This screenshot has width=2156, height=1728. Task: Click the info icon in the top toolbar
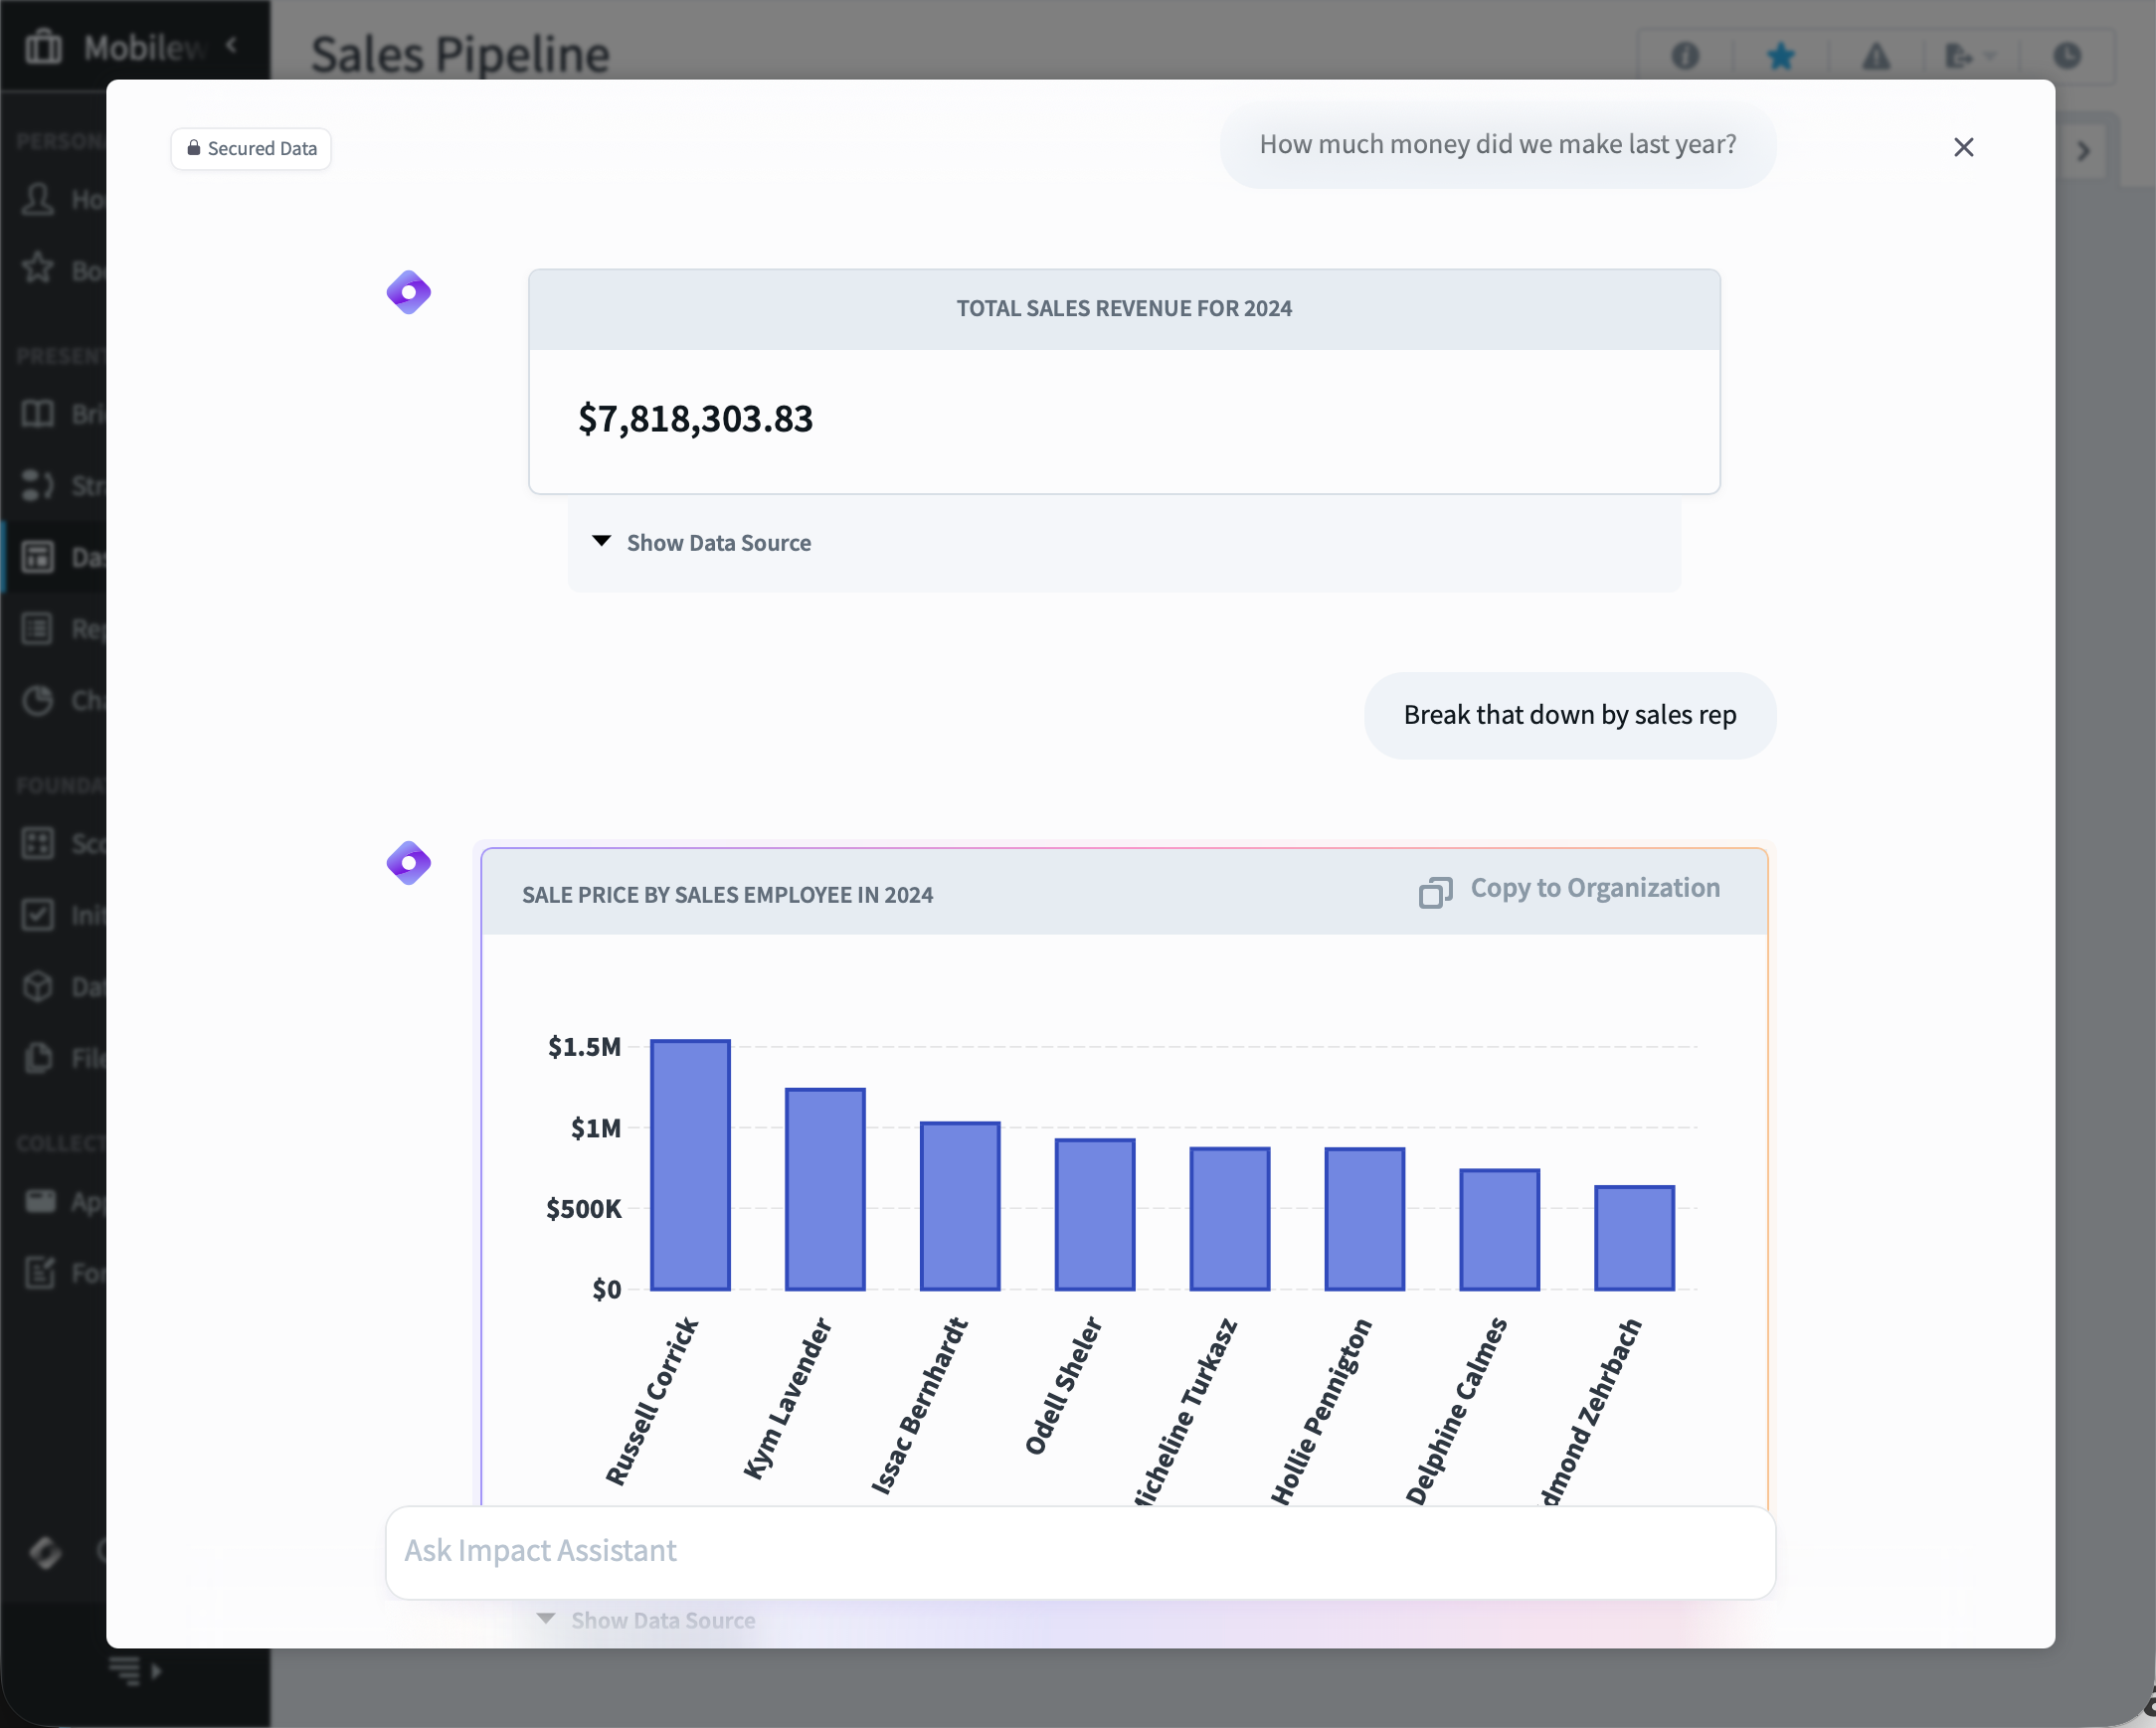[x=1684, y=57]
